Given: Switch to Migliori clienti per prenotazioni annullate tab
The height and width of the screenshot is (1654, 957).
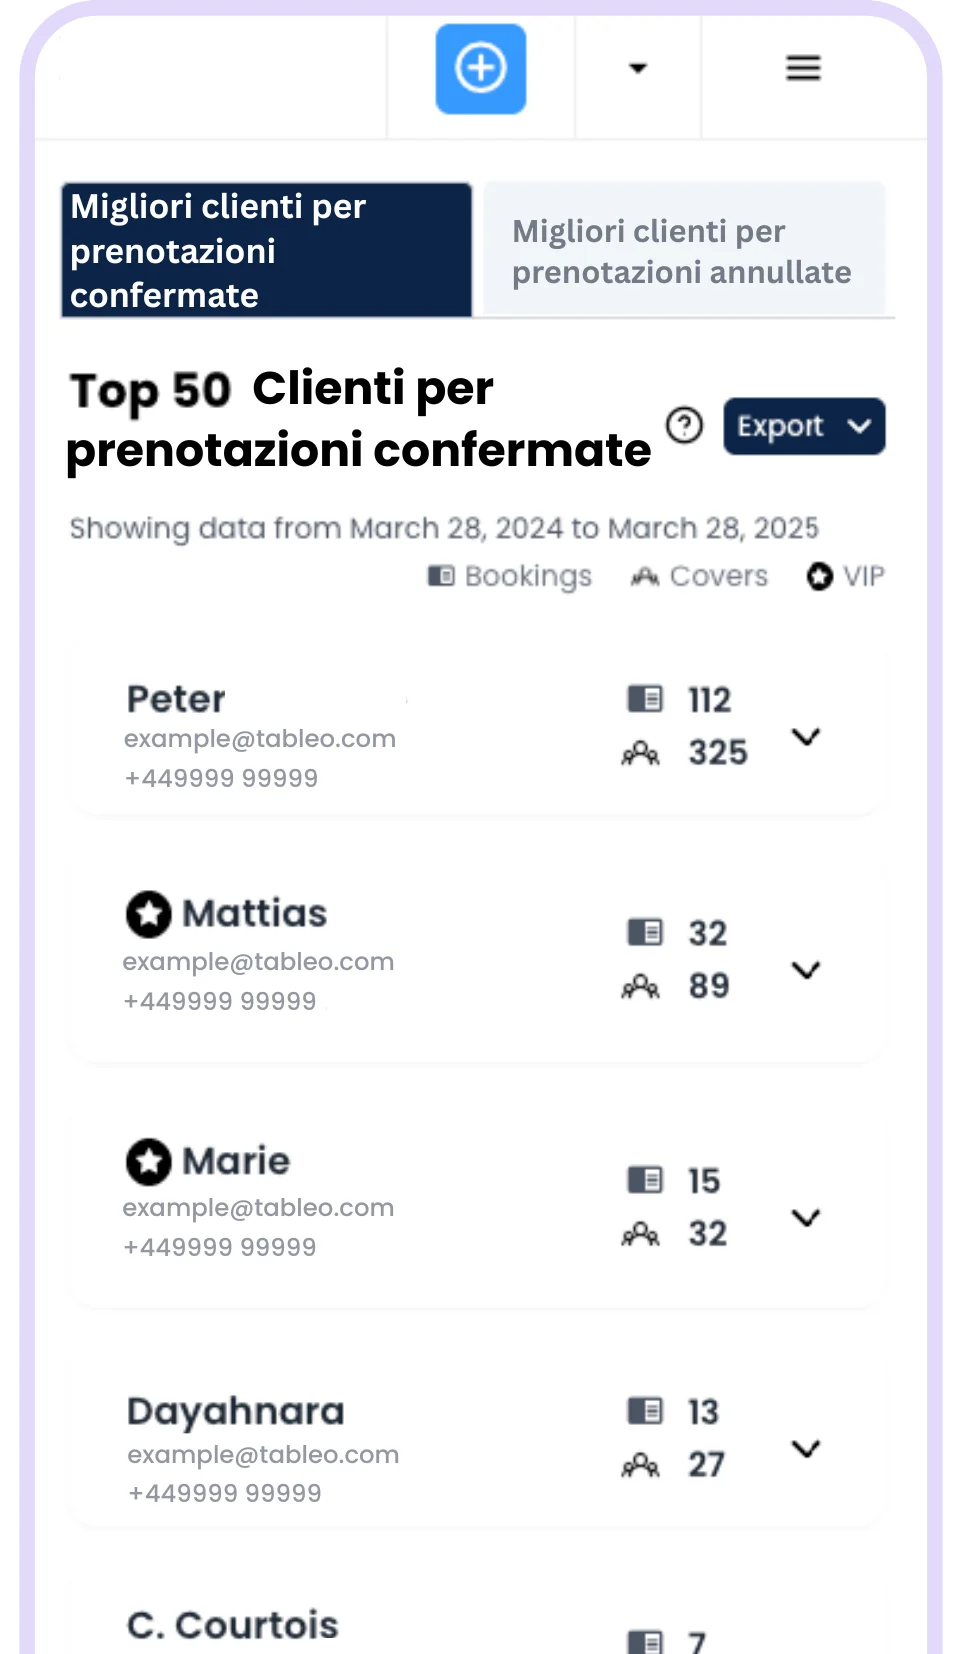Looking at the screenshot, I should click(x=684, y=250).
